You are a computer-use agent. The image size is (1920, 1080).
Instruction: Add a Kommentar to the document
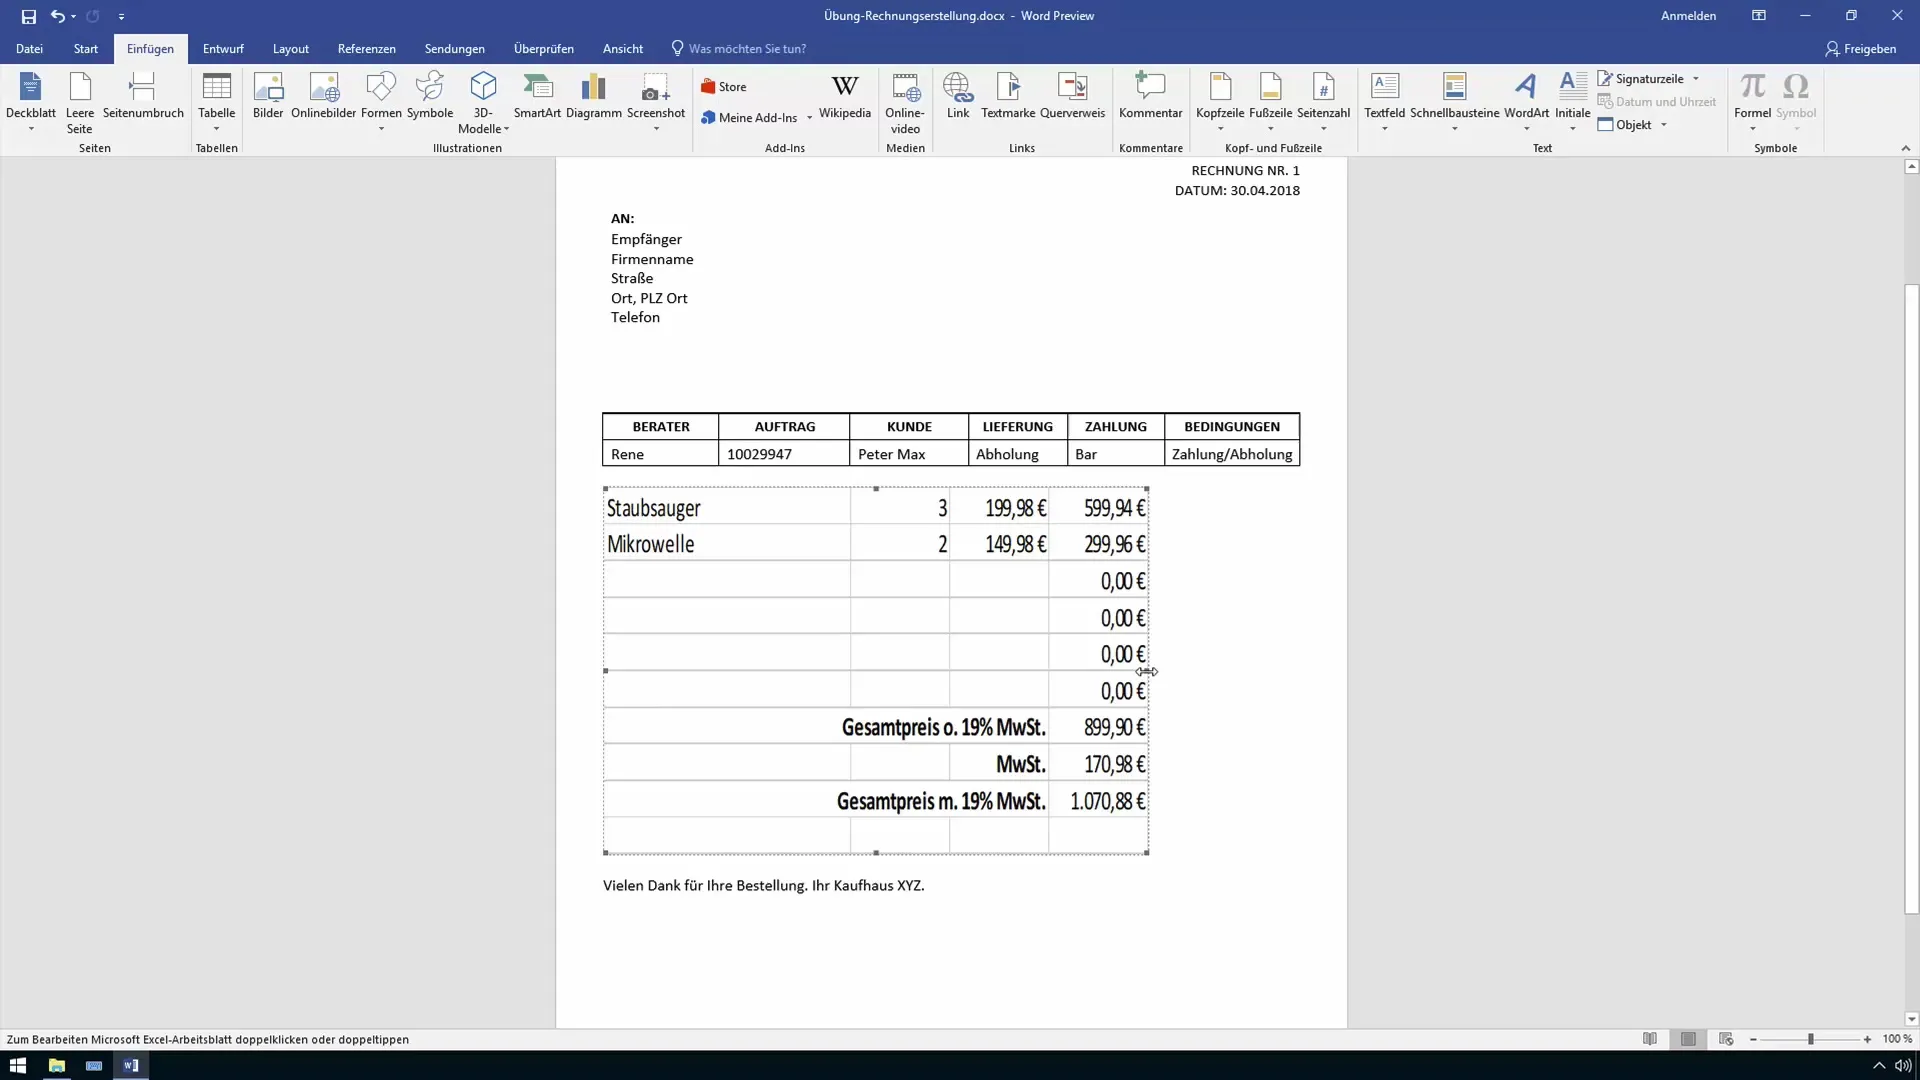[1150, 97]
